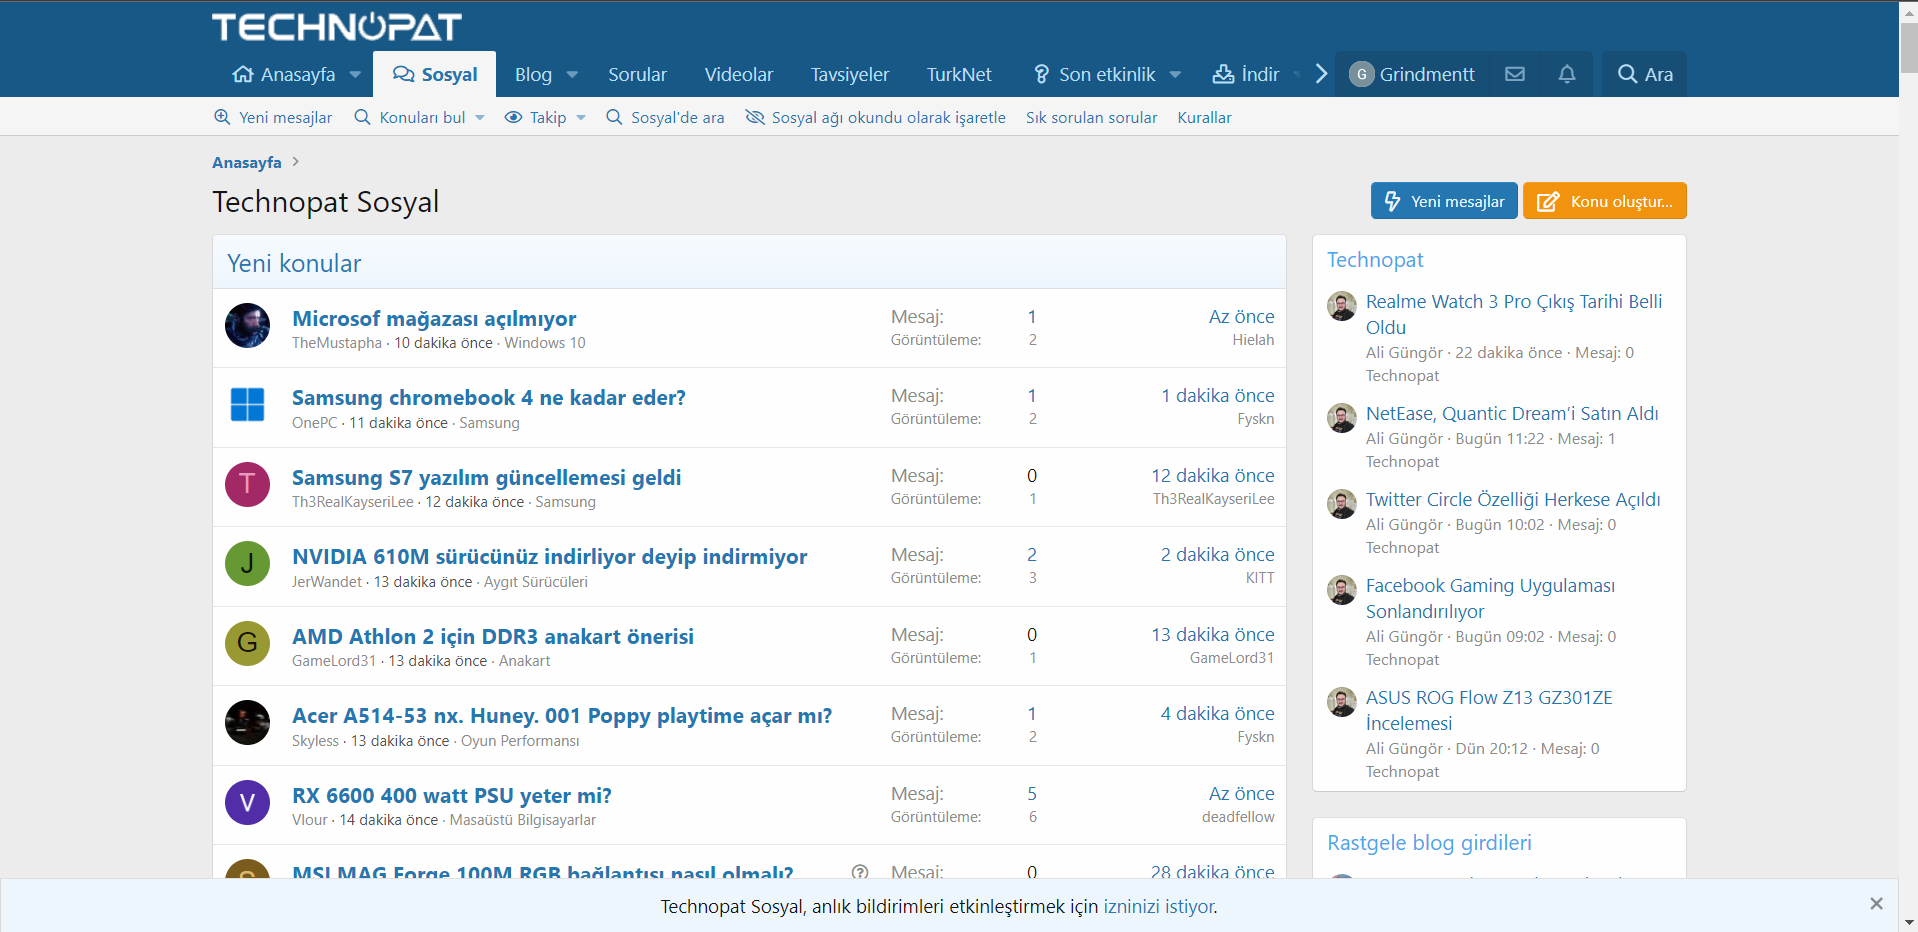
Task: Click Ali Güngör avatar beside Realme Watch article
Action: click(1342, 306)
